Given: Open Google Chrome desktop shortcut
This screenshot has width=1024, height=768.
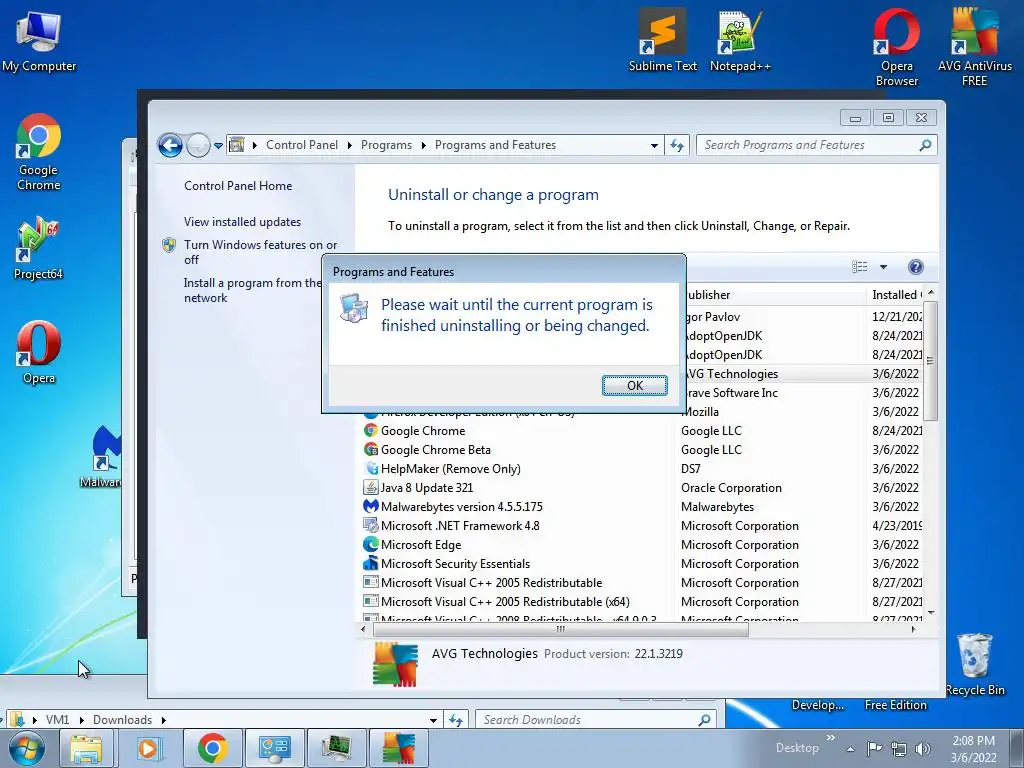Looking at the screenshot, I should tap(39, 152).
